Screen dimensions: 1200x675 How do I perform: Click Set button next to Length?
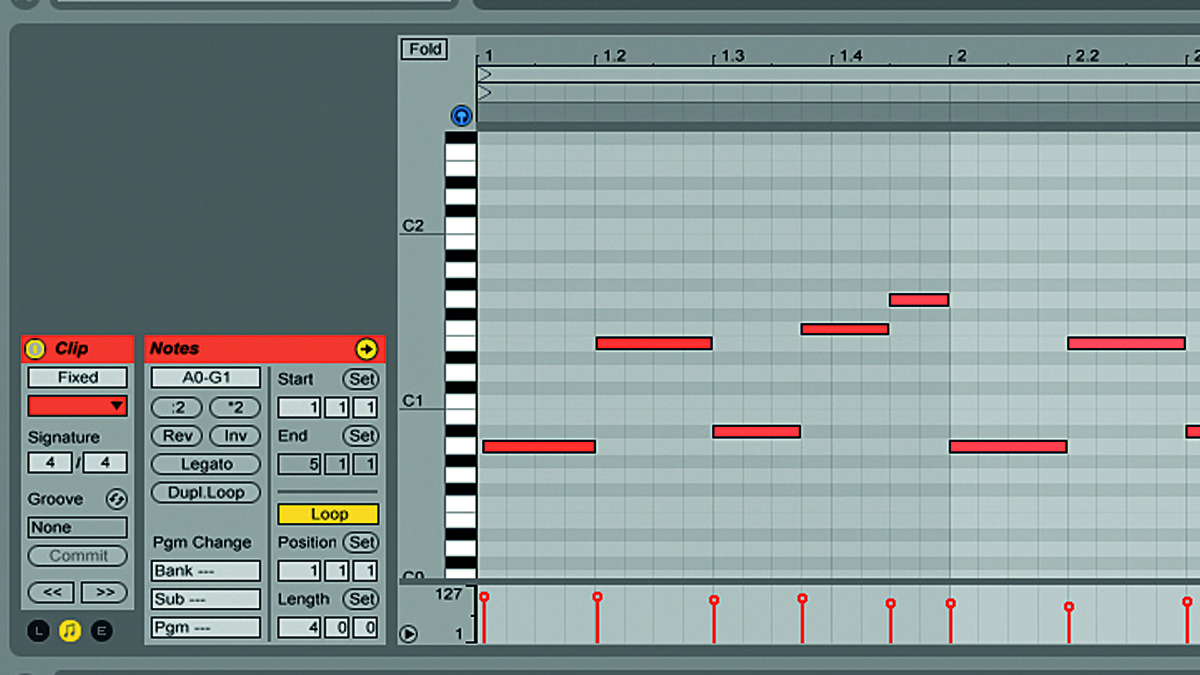[361, 599]
